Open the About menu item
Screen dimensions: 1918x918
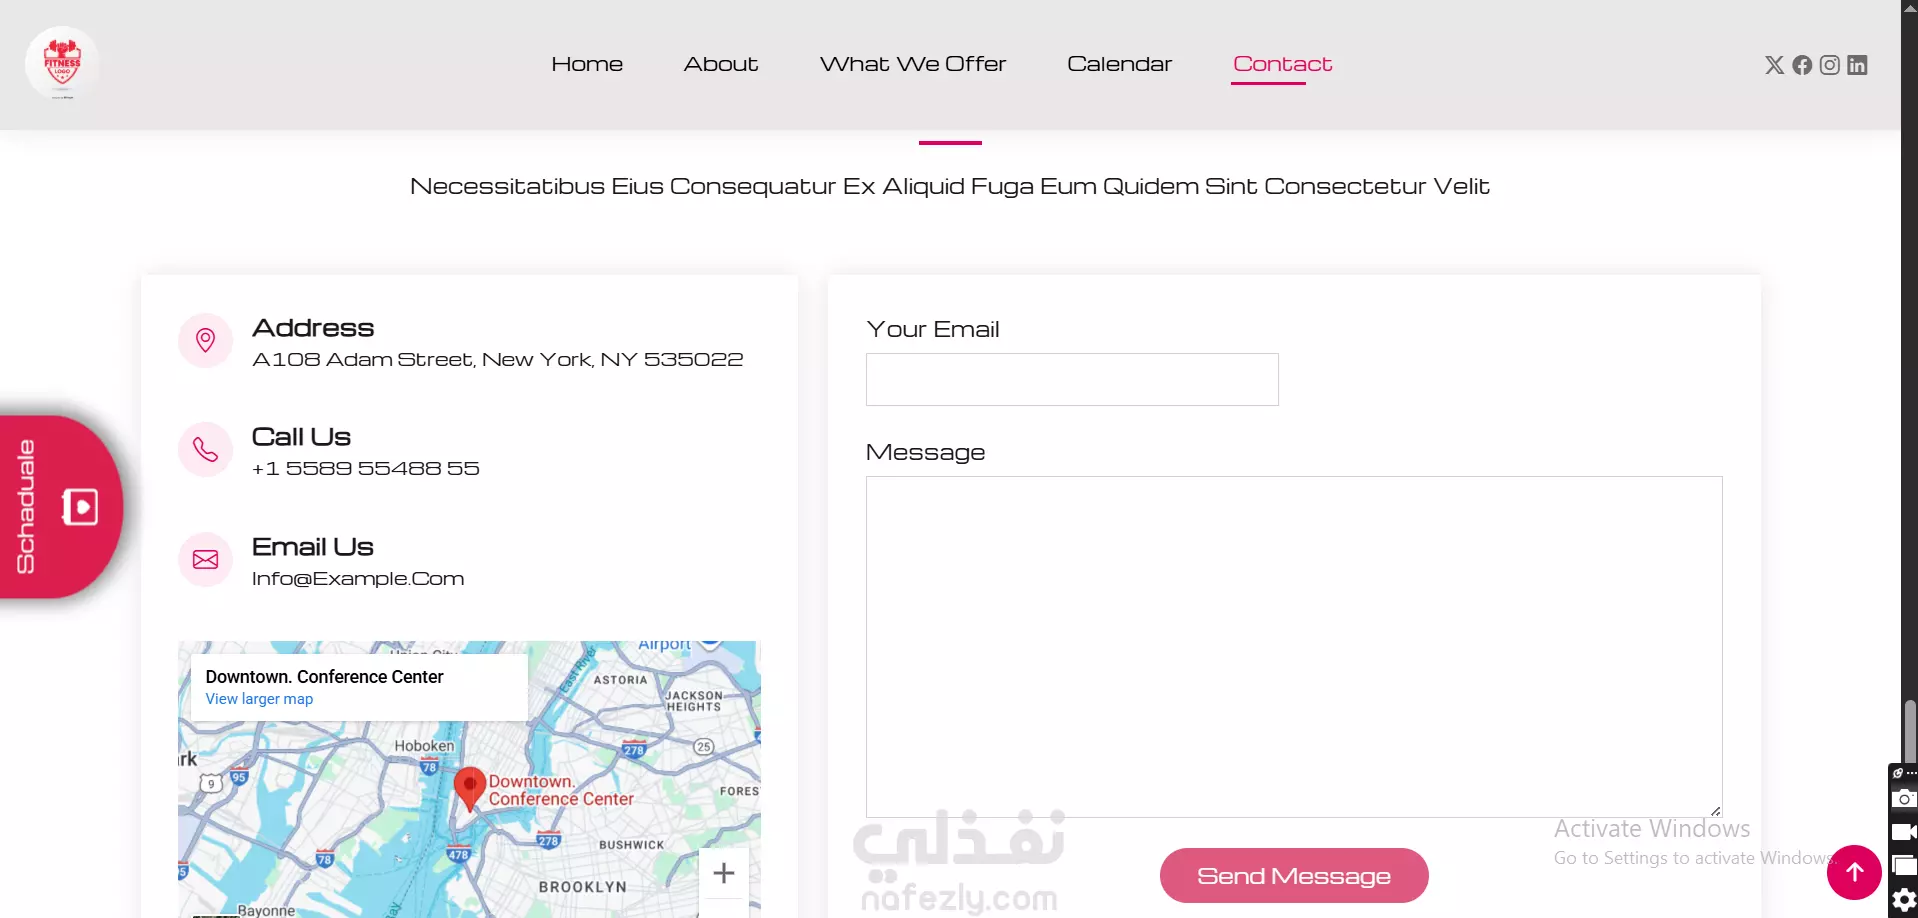721,64
